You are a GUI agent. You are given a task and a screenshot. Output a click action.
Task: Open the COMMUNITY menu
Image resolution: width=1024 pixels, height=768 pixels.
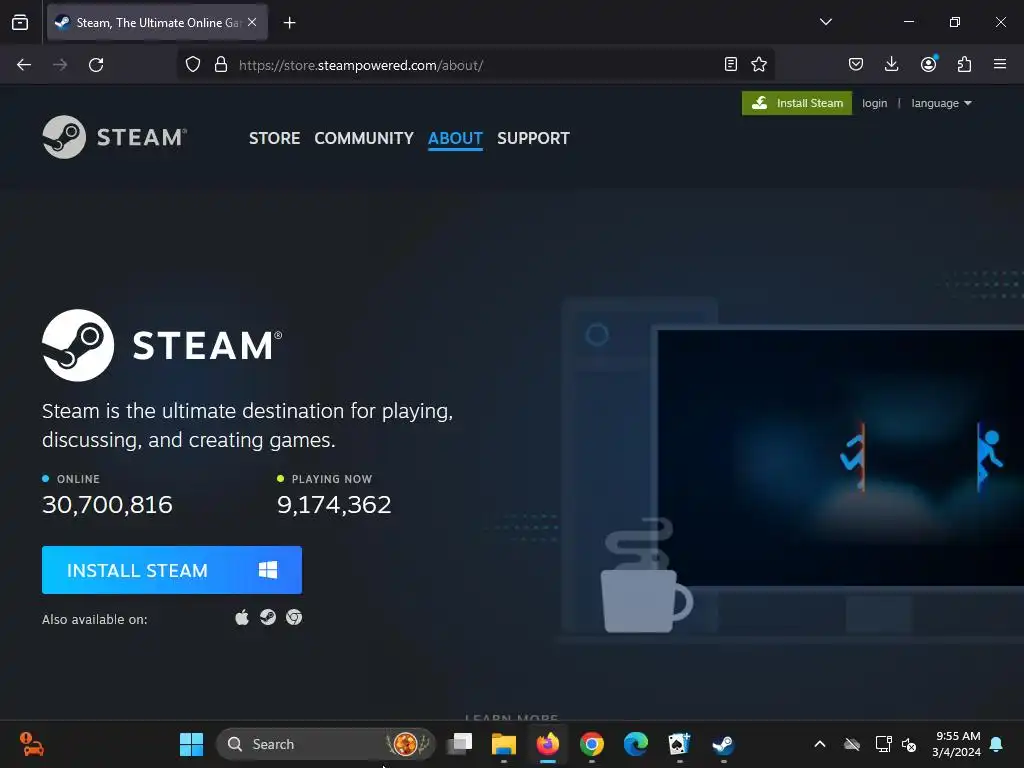click(364, 138)
